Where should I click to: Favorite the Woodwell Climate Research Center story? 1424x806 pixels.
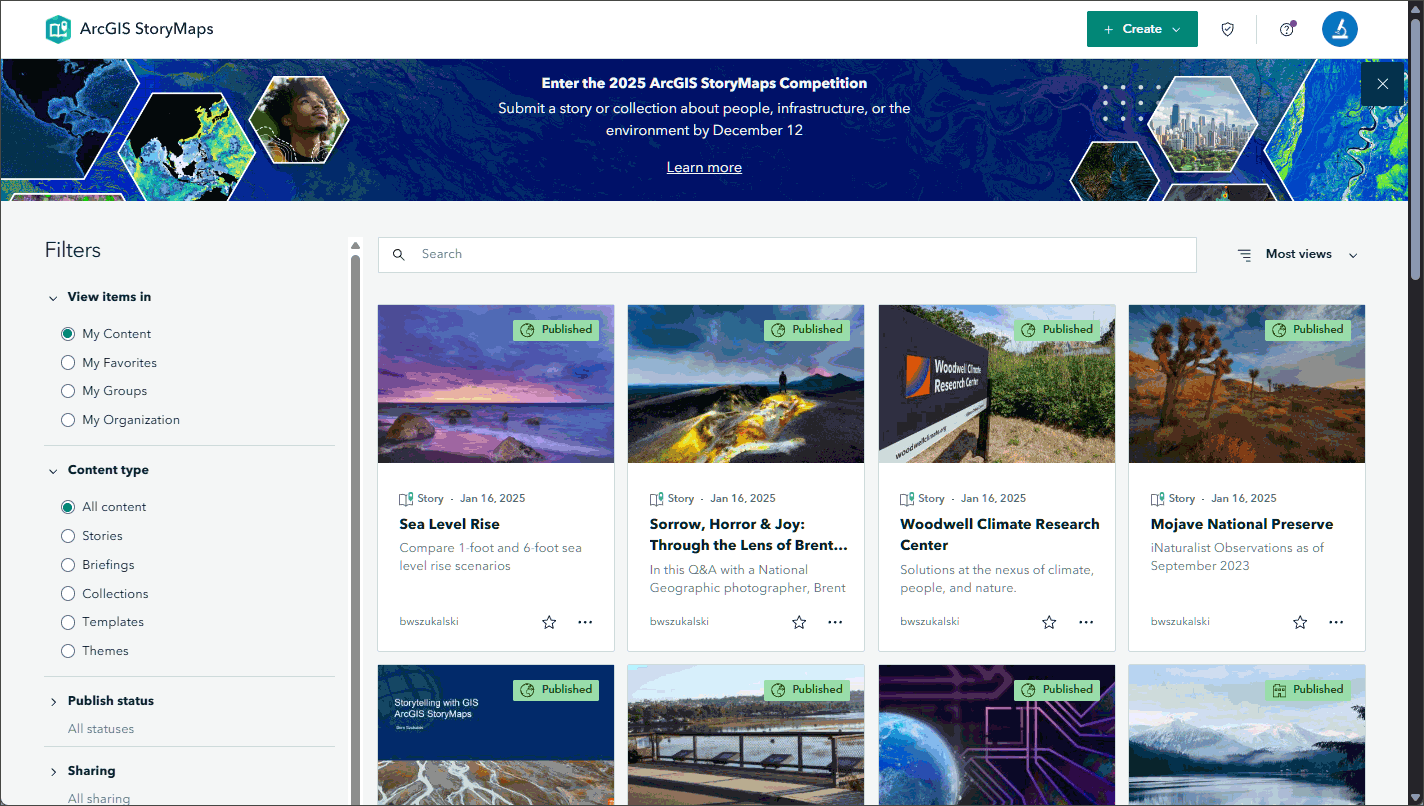pos(1049,622)
